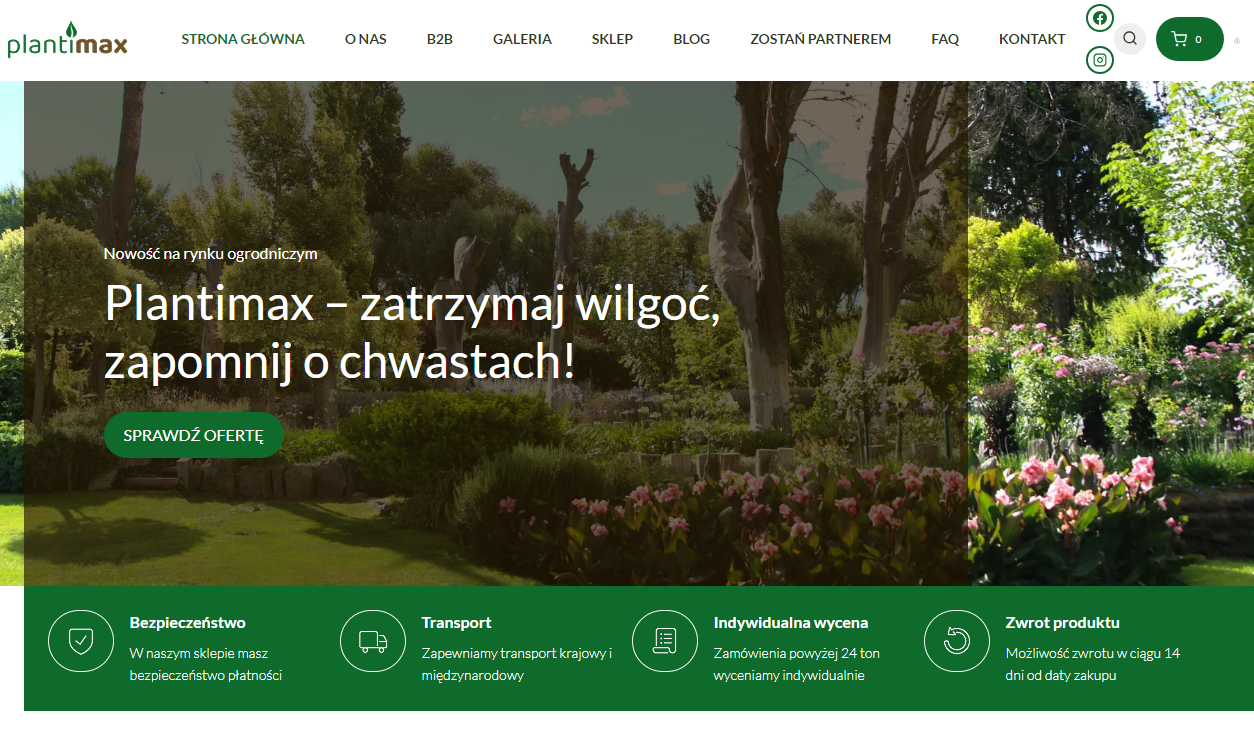Open the Plantimax Instagram page icon

pos(1100,60)
